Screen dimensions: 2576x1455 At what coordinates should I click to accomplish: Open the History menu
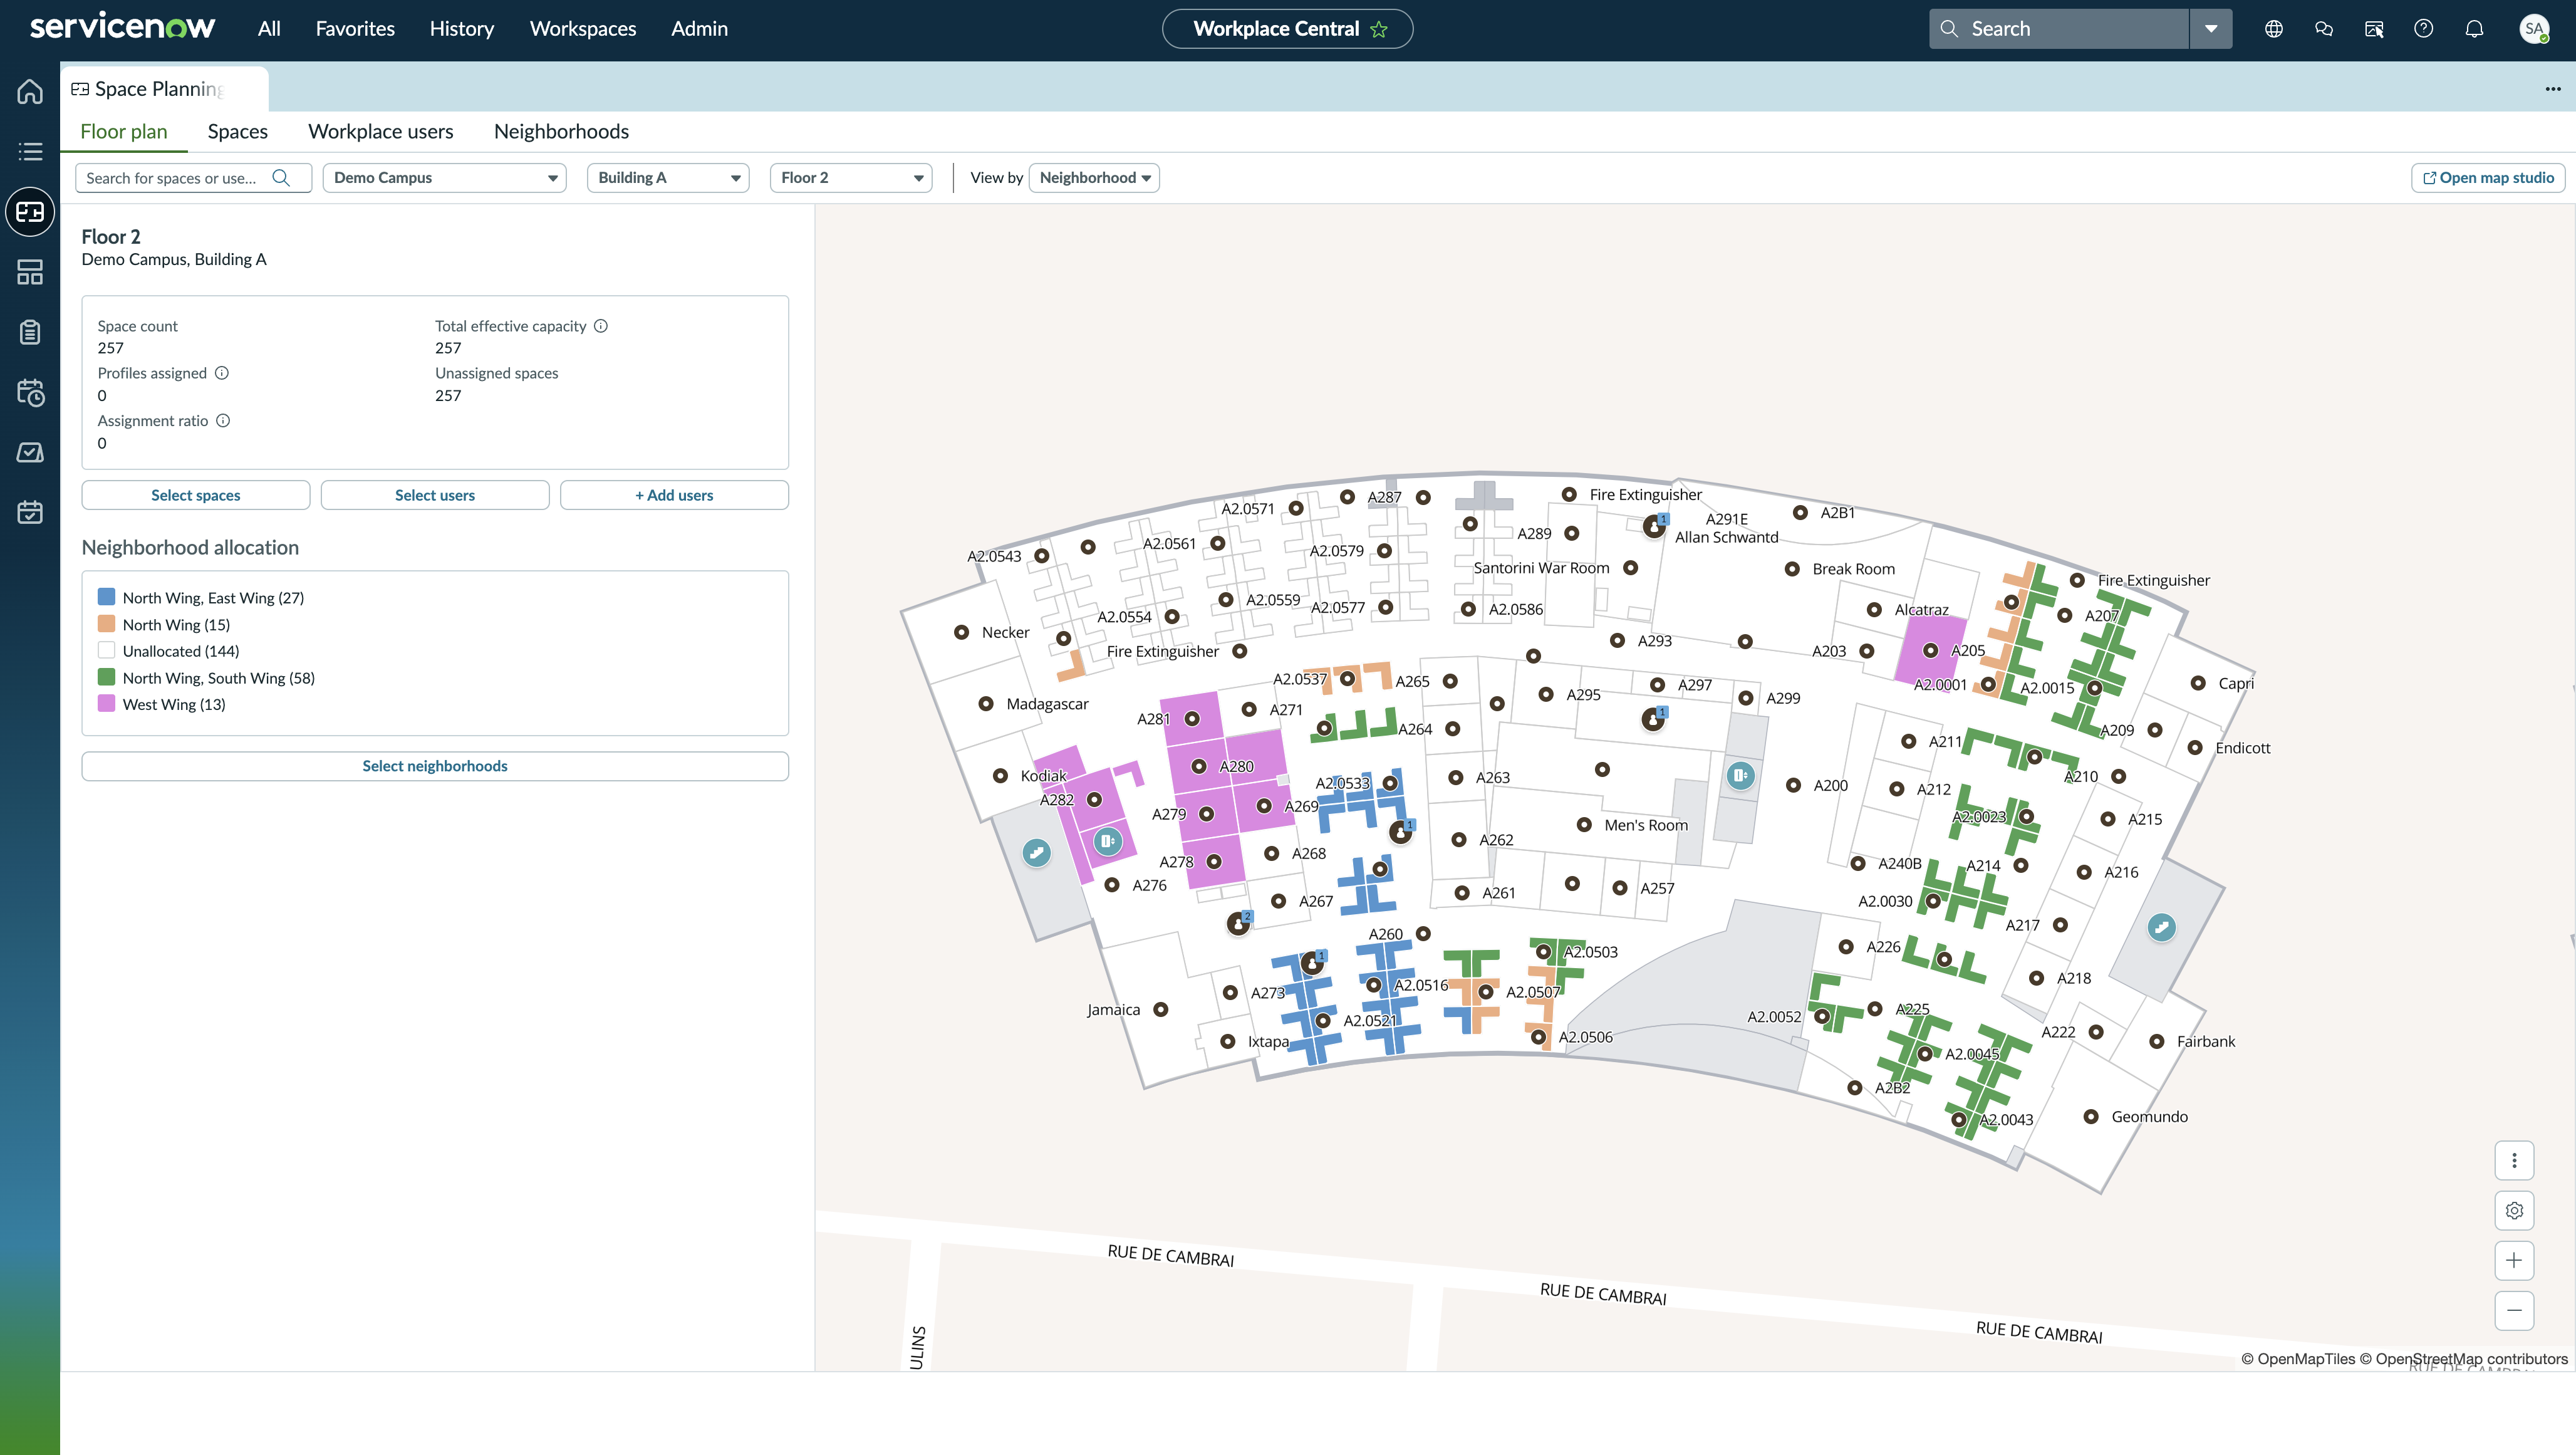462,29
